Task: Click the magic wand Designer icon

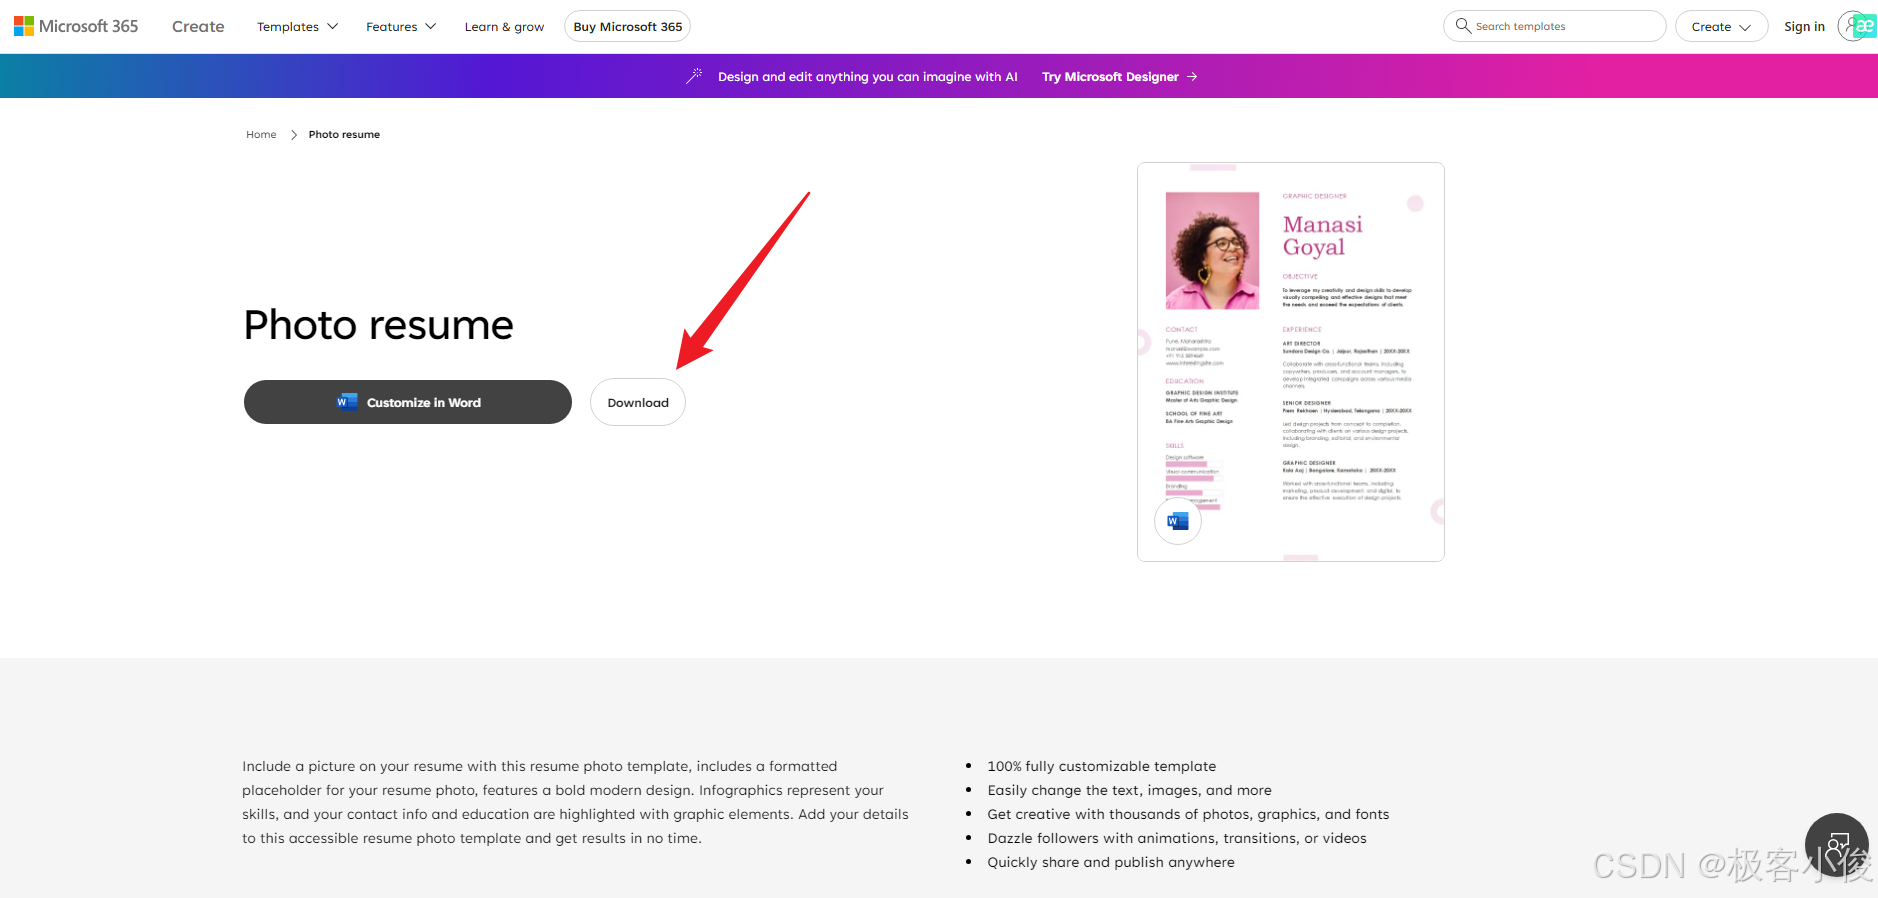Action: [694, 76]
